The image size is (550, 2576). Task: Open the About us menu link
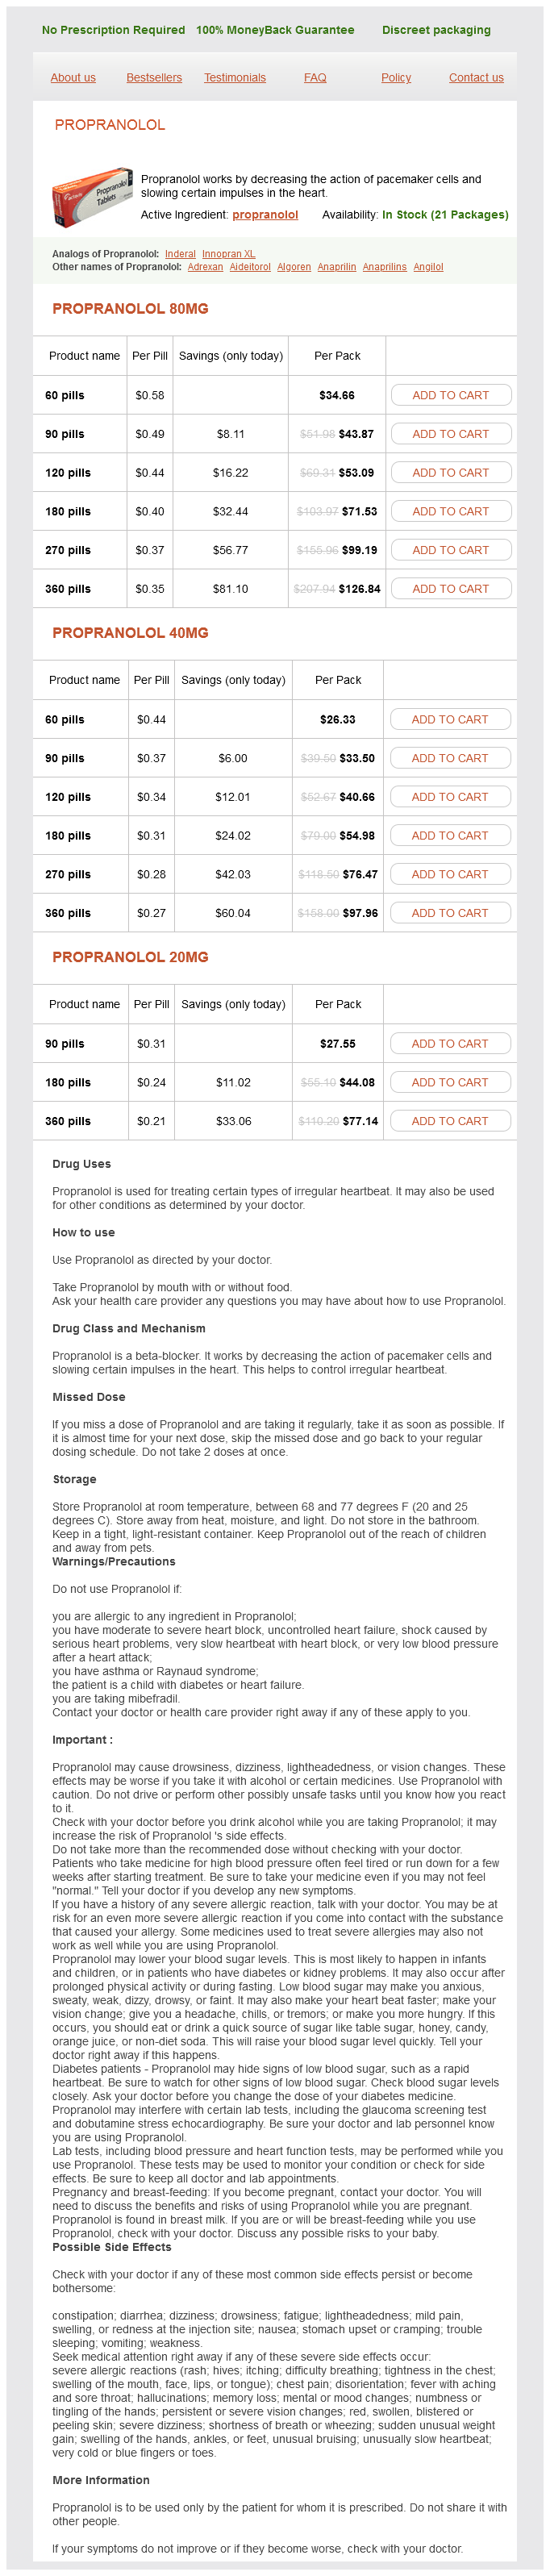[x=73, y=78]
